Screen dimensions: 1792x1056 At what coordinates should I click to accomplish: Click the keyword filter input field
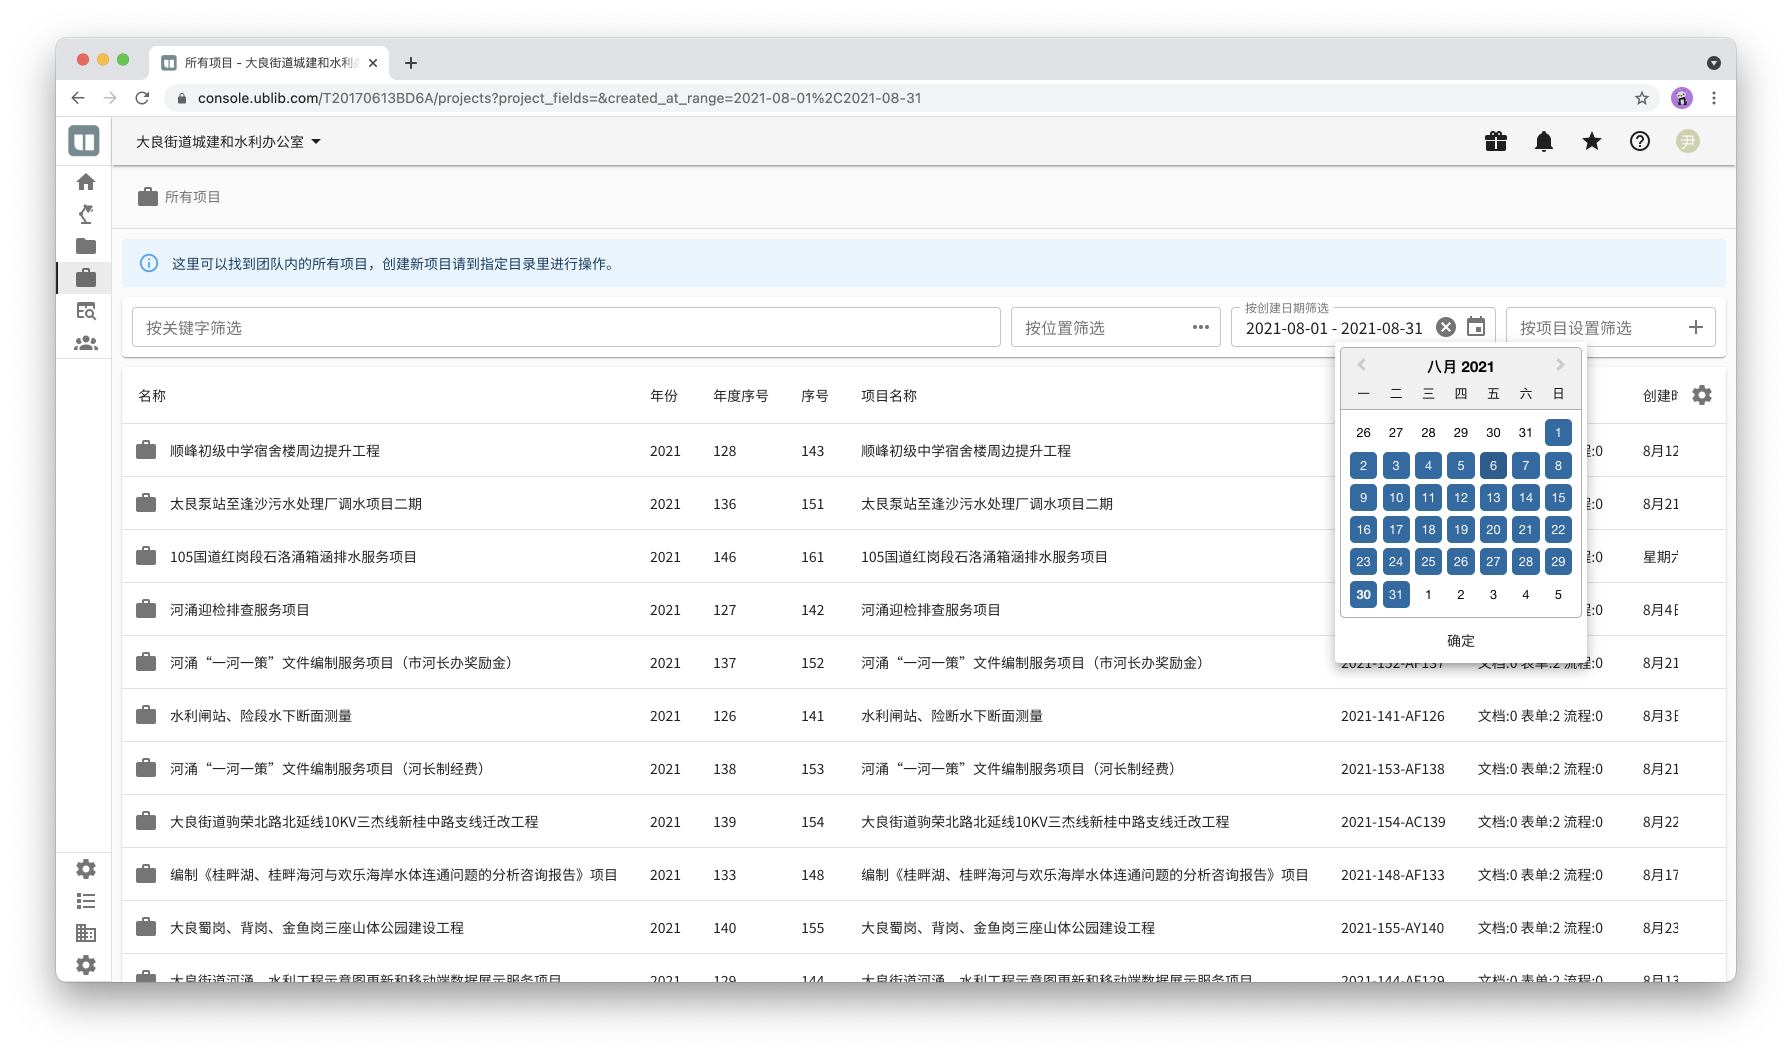(565, 328)
